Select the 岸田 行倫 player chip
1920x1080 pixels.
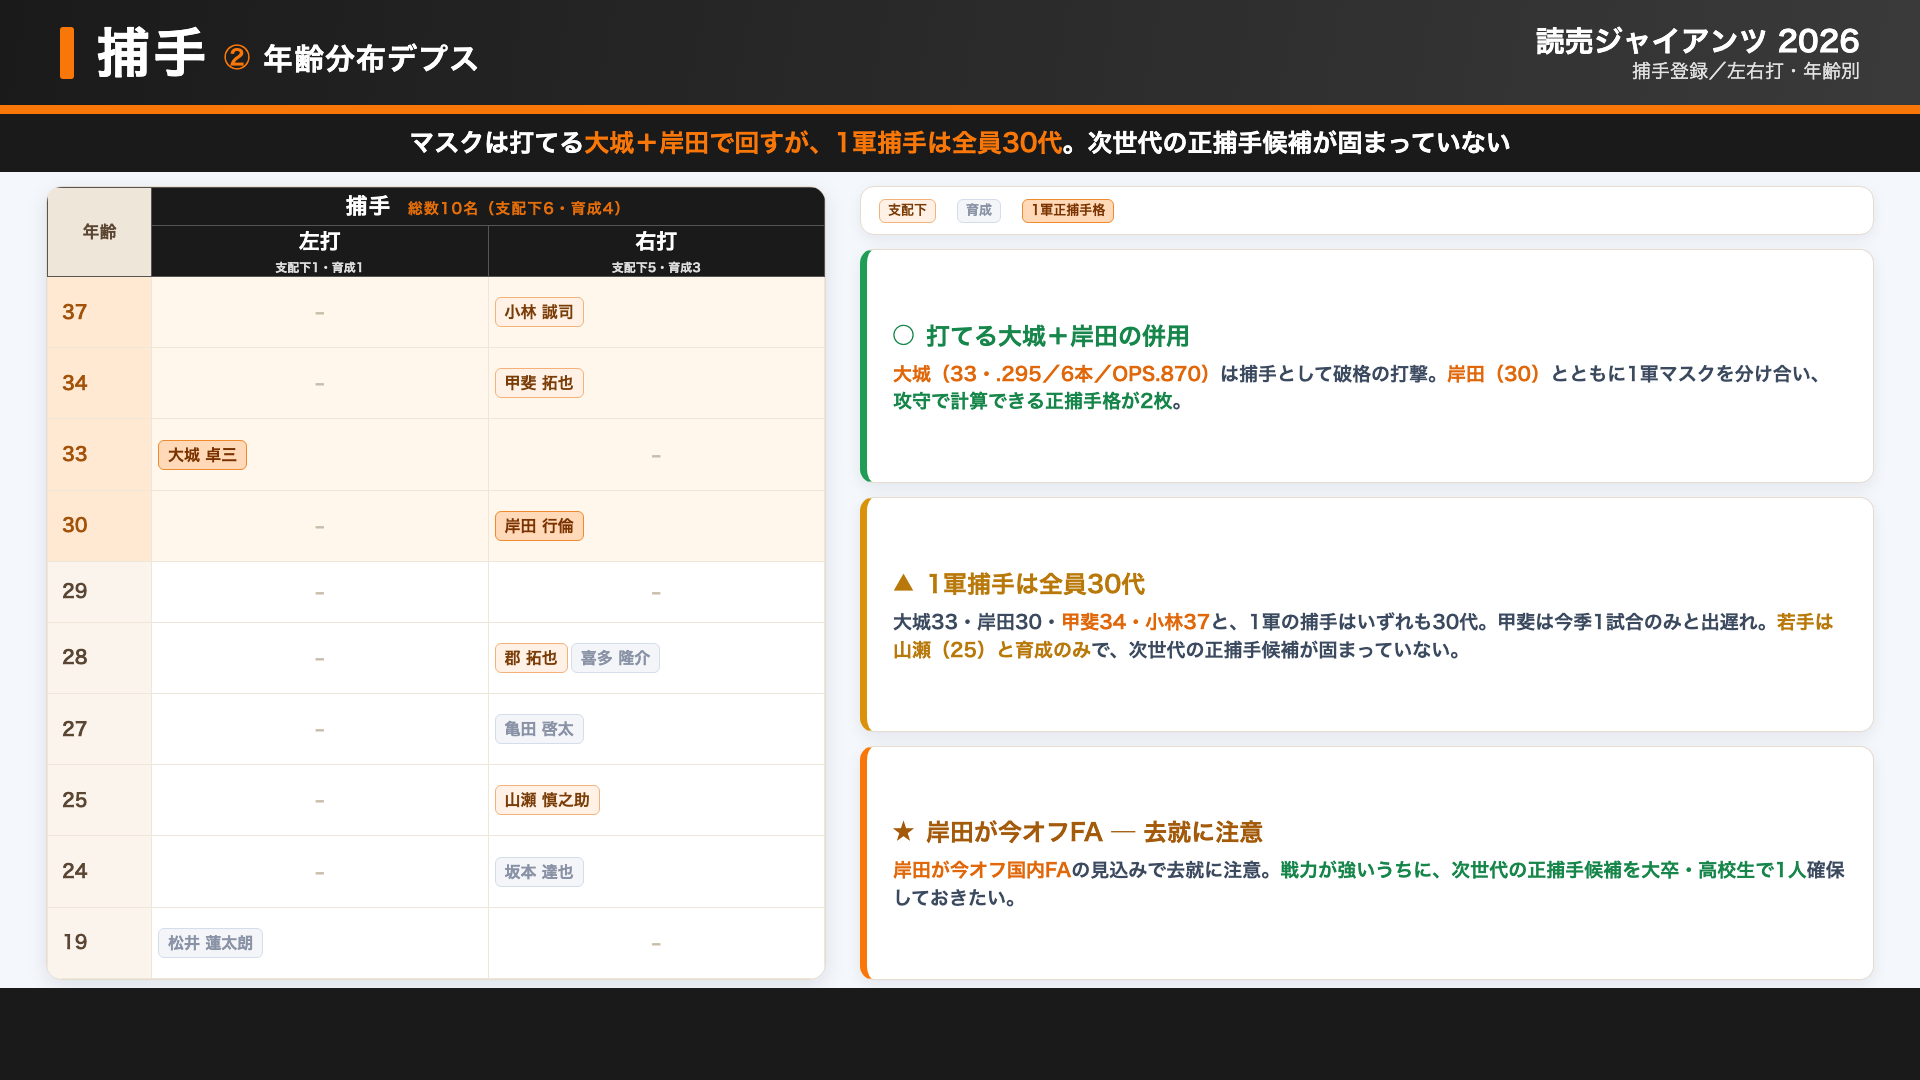(x=539, y=526)
